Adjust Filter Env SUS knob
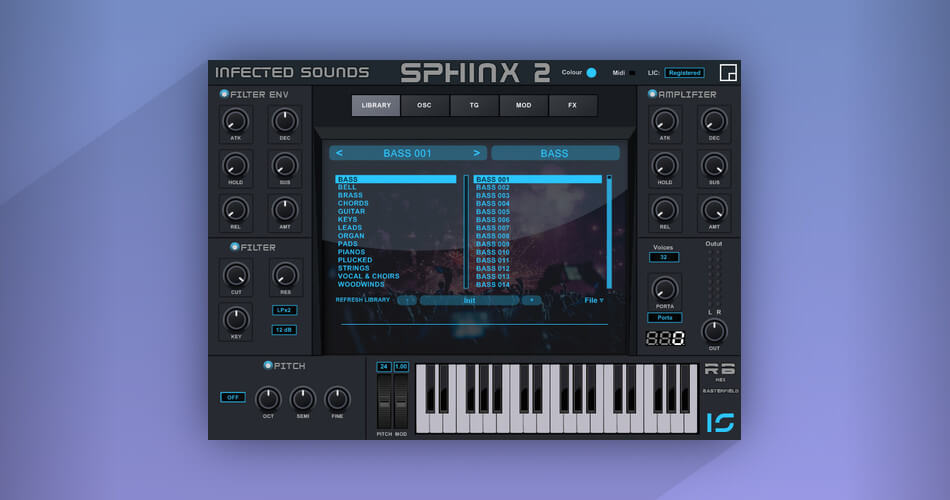Screen dimensions: 950x500 coord(284,165)
